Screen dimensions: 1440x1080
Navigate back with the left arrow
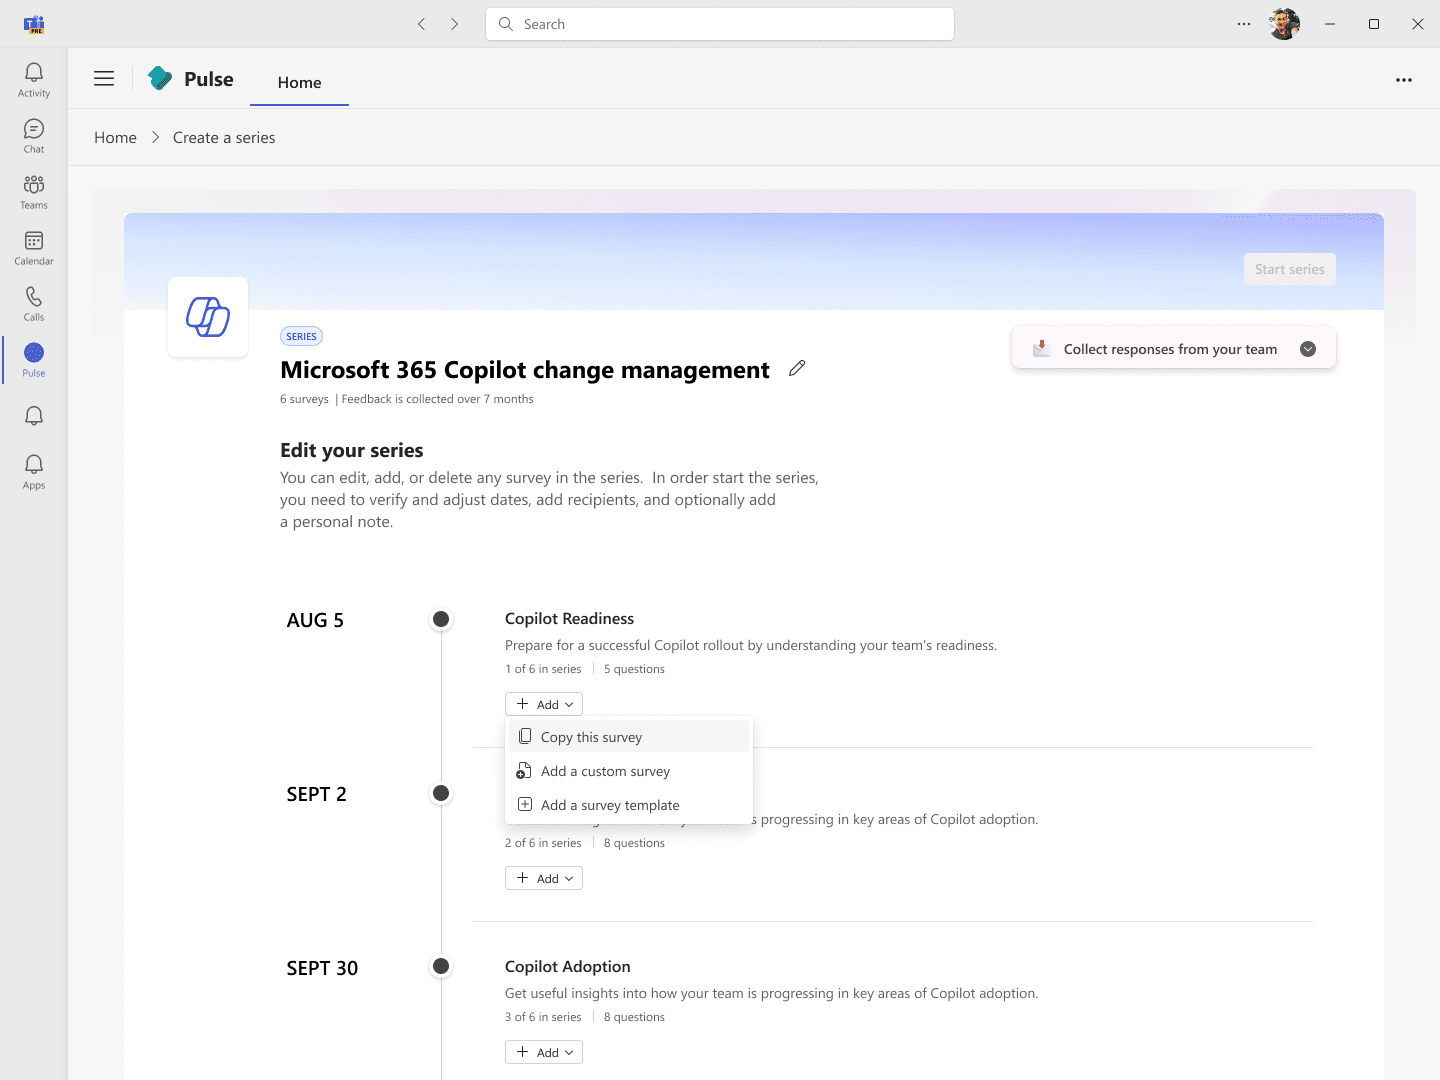(x=422, y=24)
